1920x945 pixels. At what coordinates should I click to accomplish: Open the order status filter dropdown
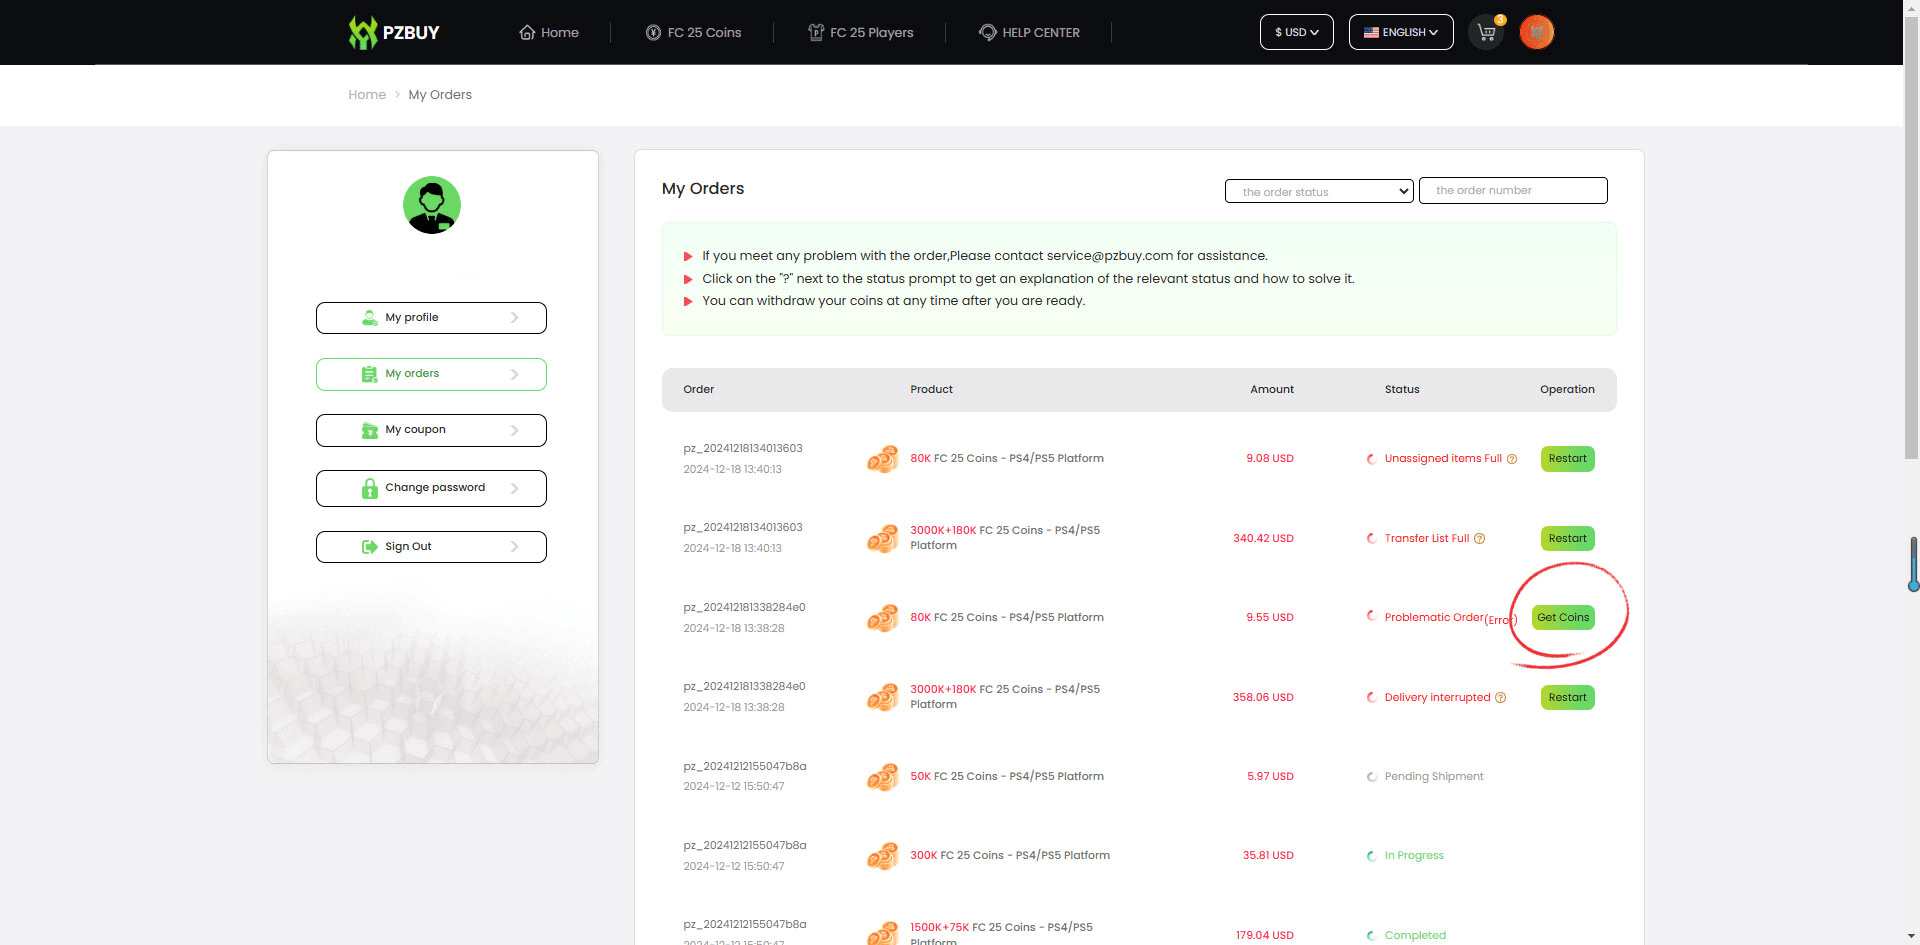(1319, 191)
